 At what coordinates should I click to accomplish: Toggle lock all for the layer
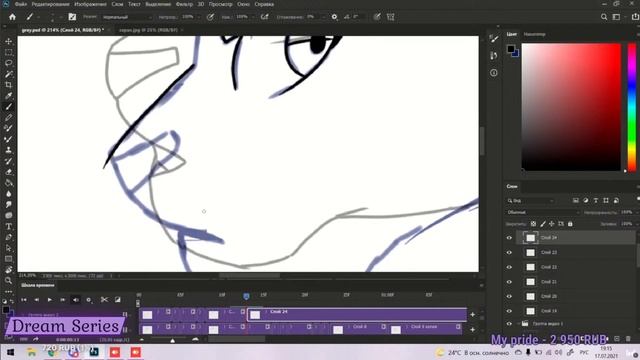click(x=570, y=224)
